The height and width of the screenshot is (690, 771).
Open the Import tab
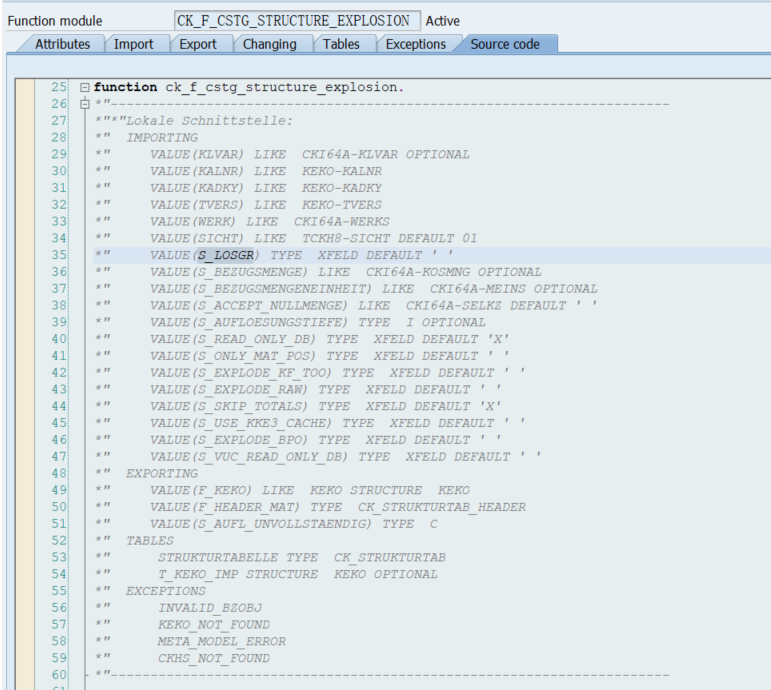pyautogui.click(x=133, y=44)
